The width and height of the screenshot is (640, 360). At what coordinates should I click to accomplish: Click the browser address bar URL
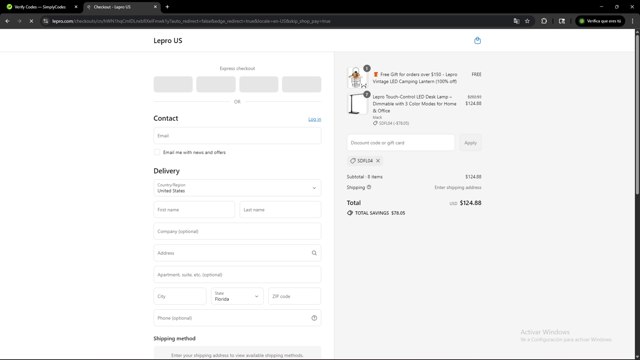click(x=191, y=21)
